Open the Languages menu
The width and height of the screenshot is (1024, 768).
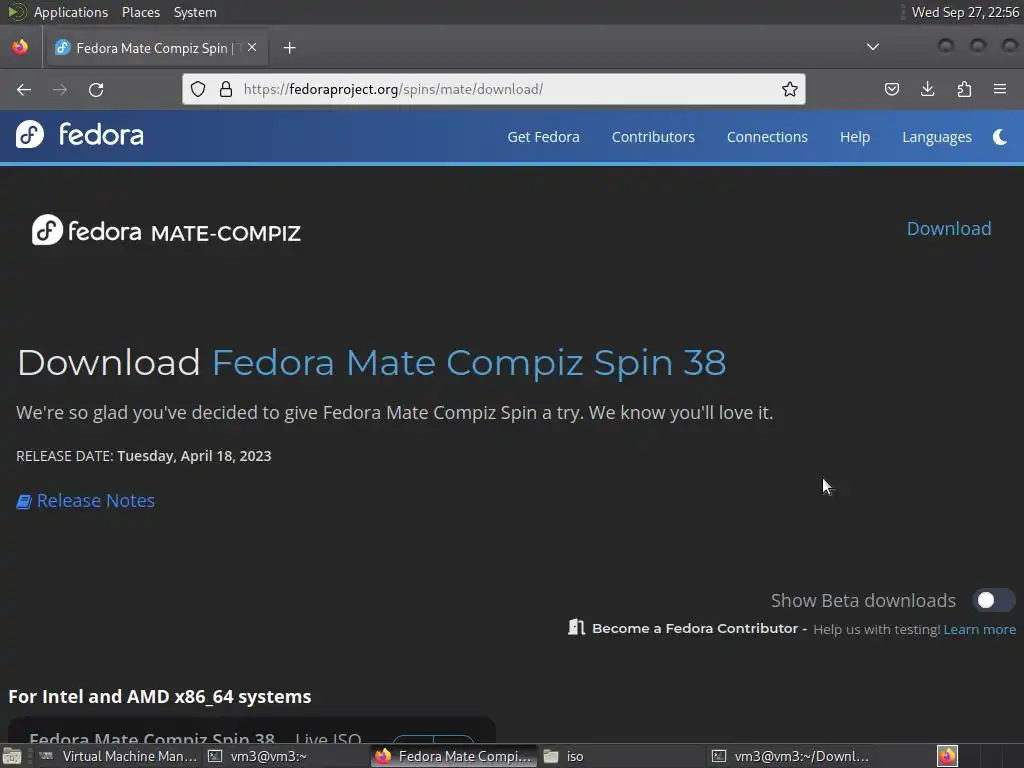click(x=936, y=137)
